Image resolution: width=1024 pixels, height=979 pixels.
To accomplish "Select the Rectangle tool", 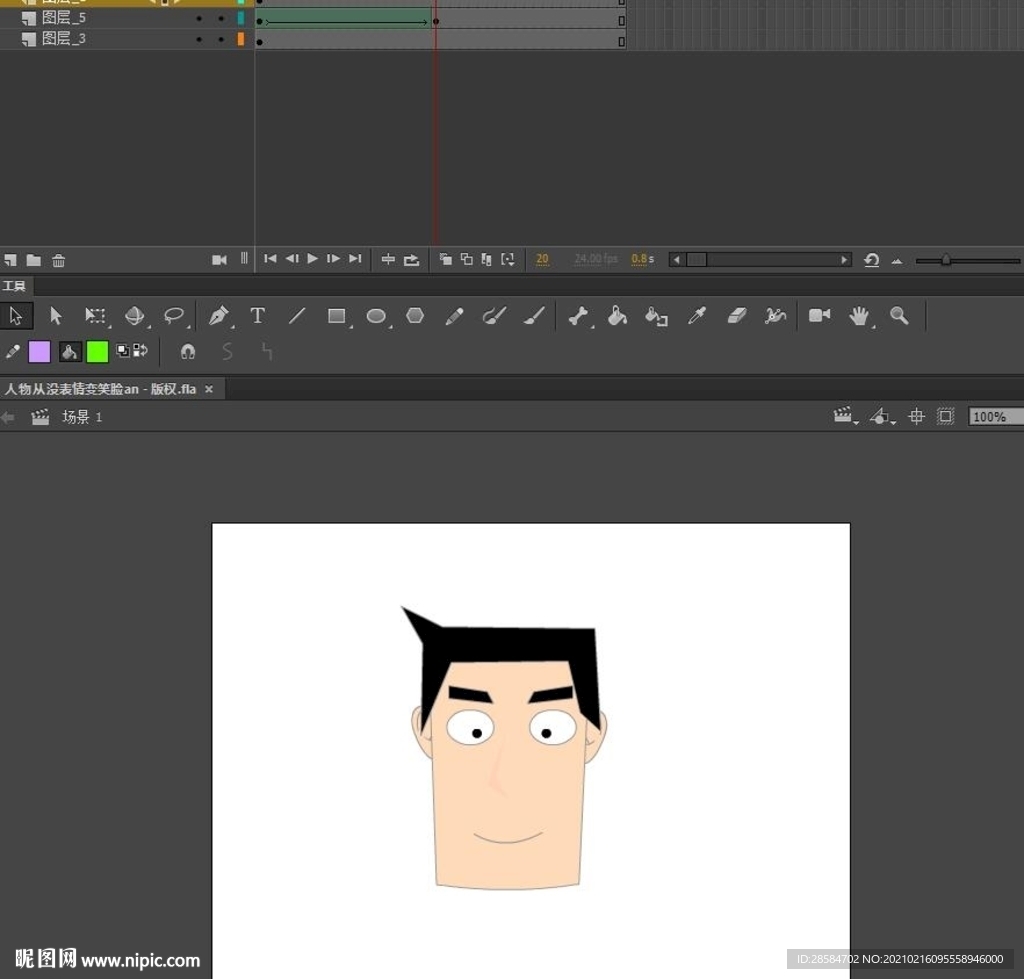I will pos(337,316).
